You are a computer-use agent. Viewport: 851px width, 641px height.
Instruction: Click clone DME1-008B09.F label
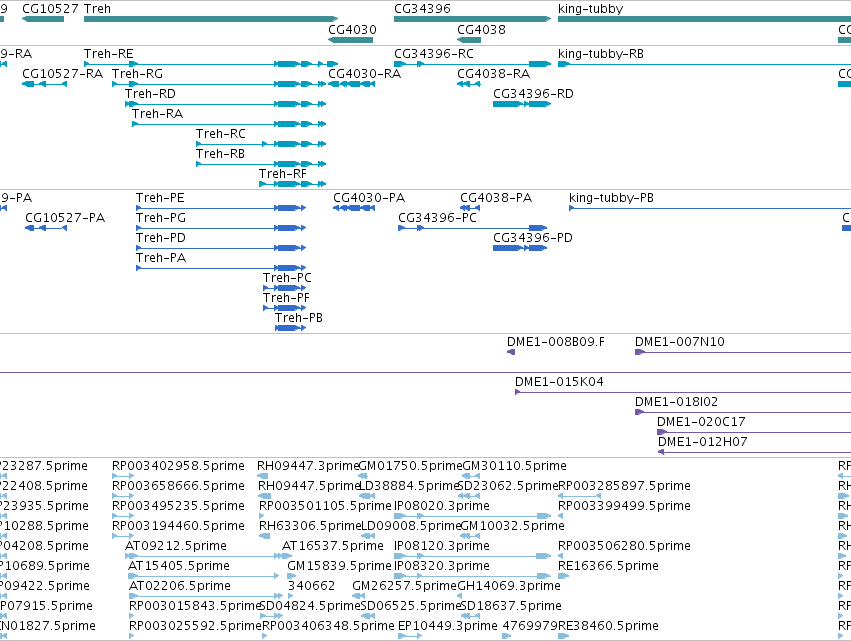pyautogui.click(x=556, y=342)
